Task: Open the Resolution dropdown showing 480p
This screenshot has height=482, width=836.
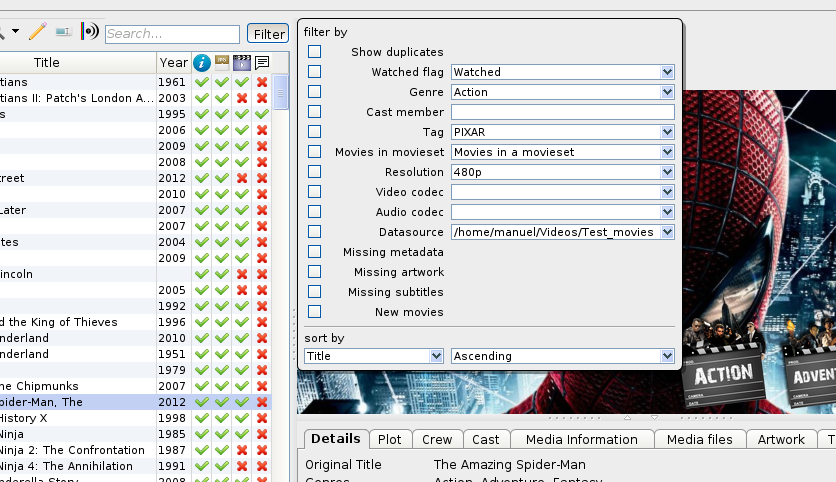Action: [x=562, y=172]
